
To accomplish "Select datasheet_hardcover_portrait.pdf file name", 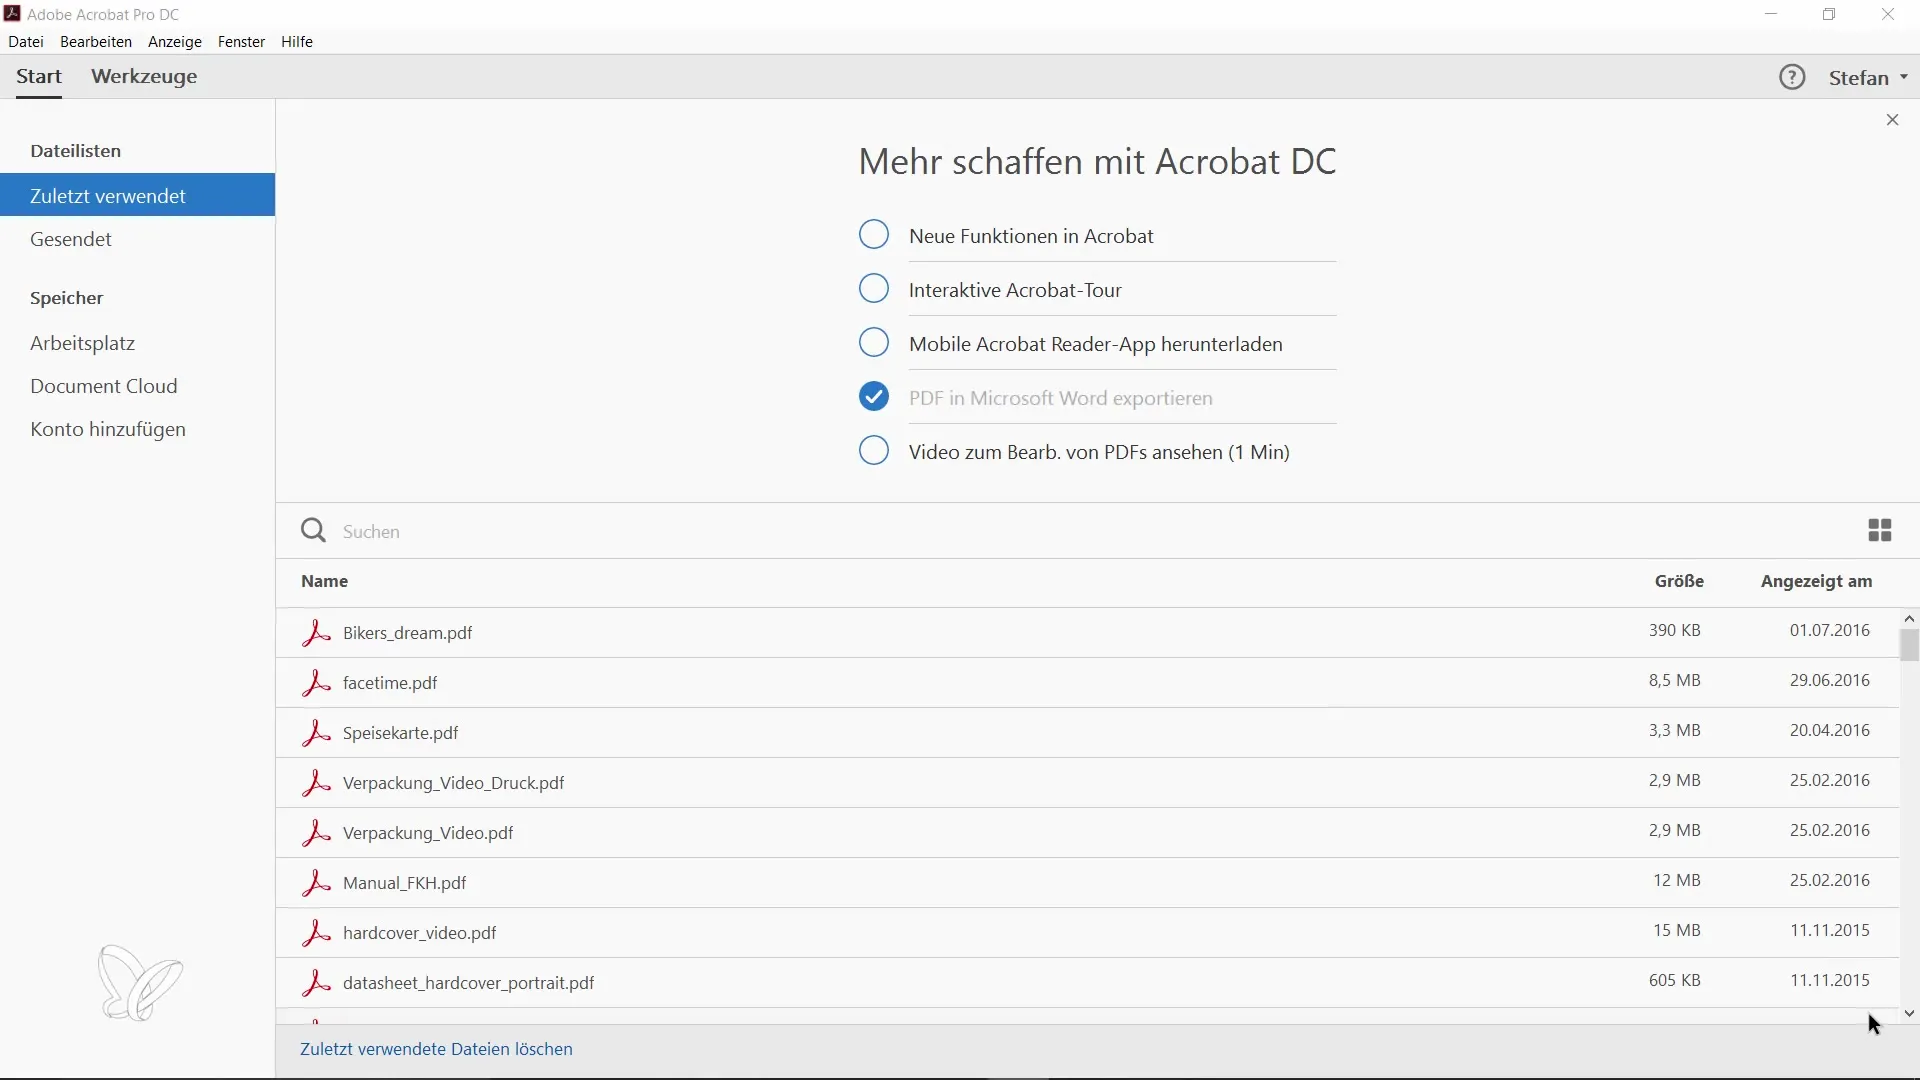I will [x=468, y=983].
